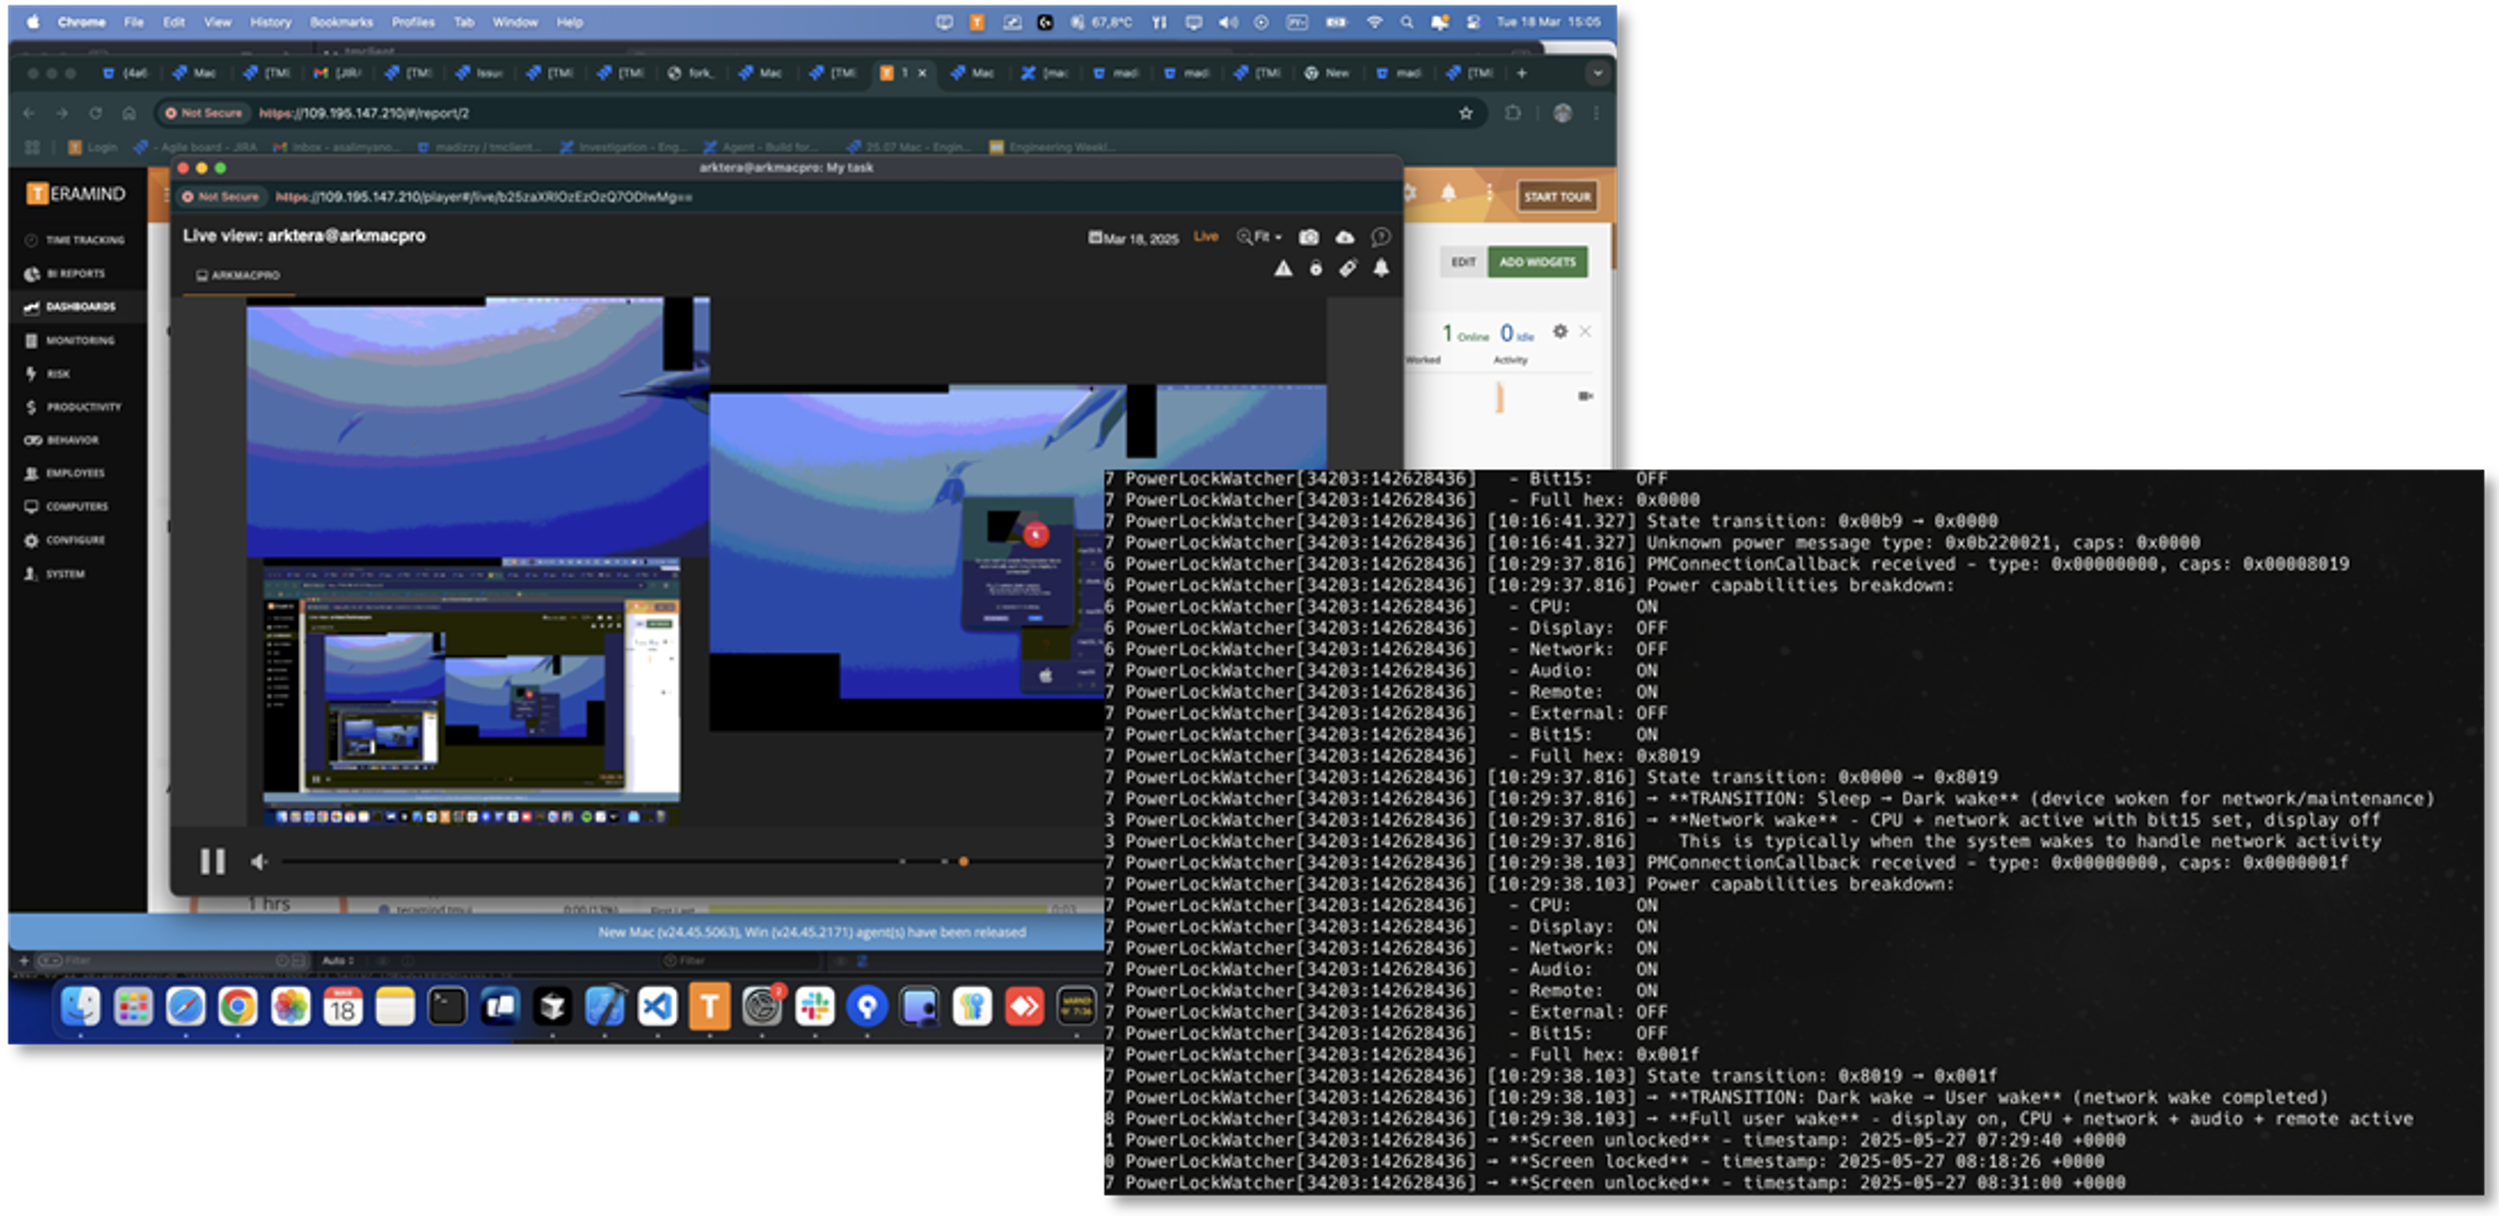Click the bell icon in player toolbar
This screenshot has height=1216, width=2499.
pos(1381,268)
